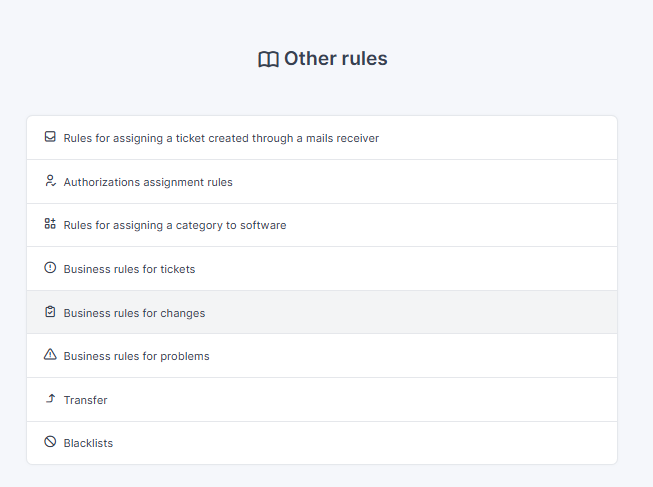Go to Business rules for tickets
653x487 pixels.
[129, 269]
